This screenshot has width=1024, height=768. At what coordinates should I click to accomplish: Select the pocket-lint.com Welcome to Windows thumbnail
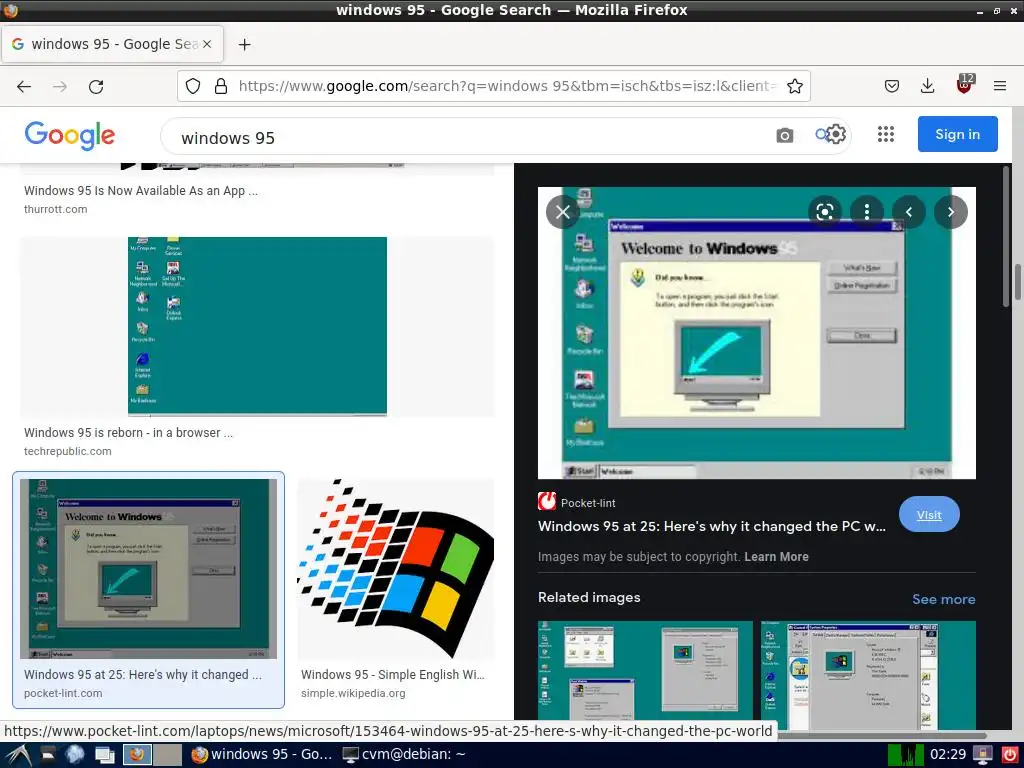point(148,569)
